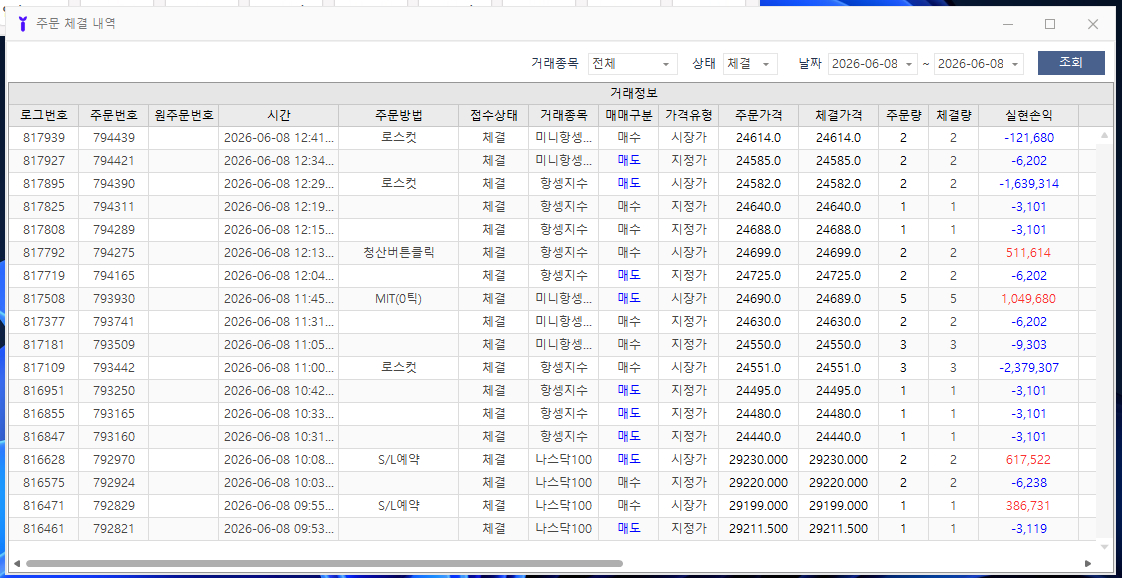
Task: Click time cell 2026-06-08 12:29
Action: [278, 183]
